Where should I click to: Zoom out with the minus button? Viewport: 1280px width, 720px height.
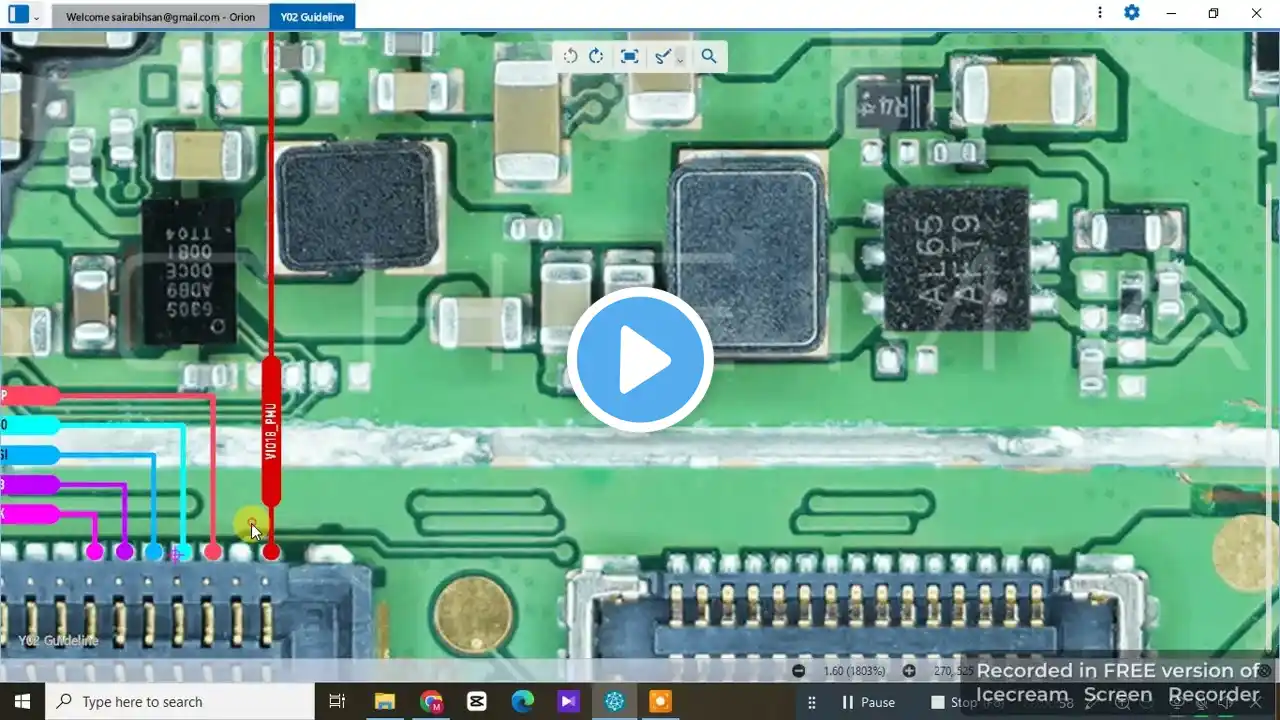[x=798, y=671]
